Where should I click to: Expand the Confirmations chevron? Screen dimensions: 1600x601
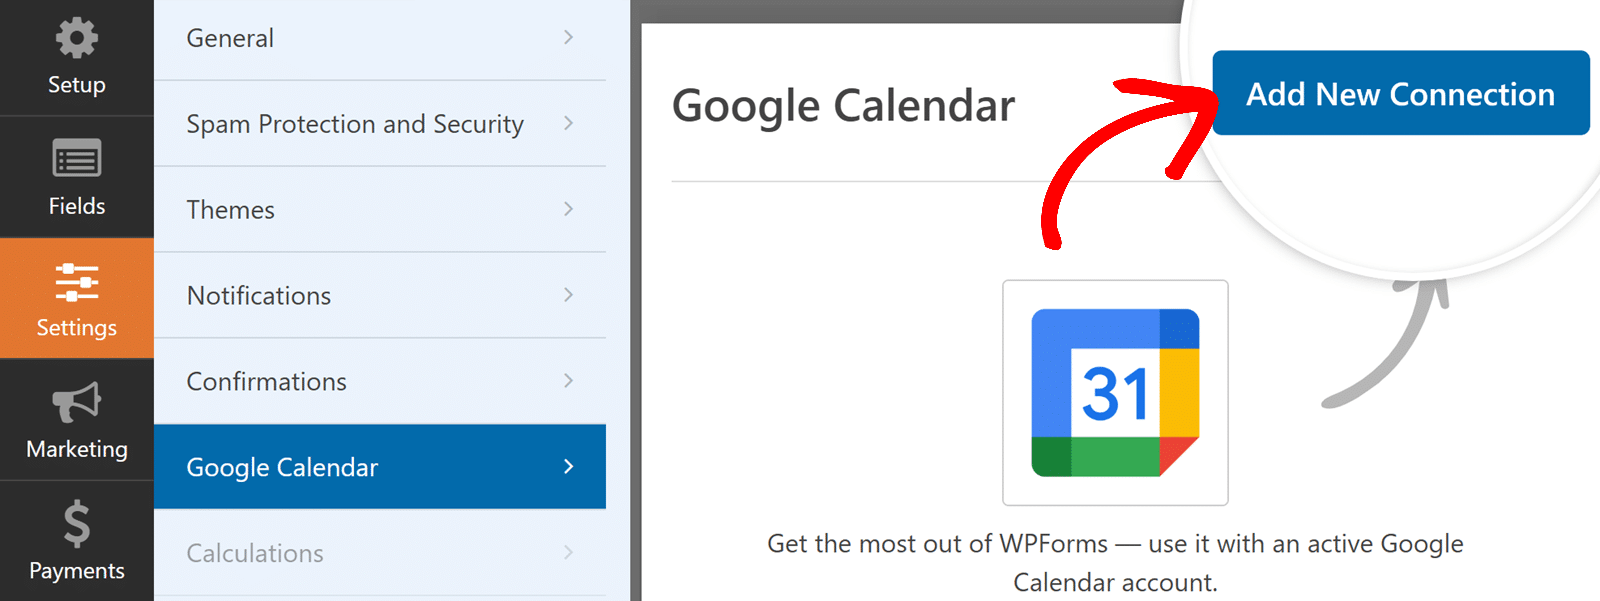[568, 381]
